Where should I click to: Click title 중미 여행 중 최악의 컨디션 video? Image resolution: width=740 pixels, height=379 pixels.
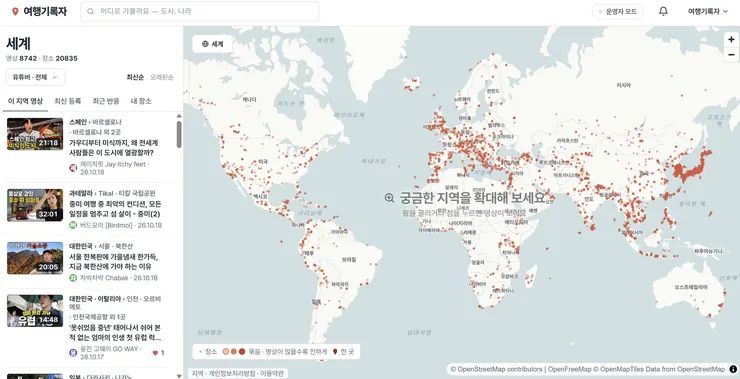click(115, 209)
